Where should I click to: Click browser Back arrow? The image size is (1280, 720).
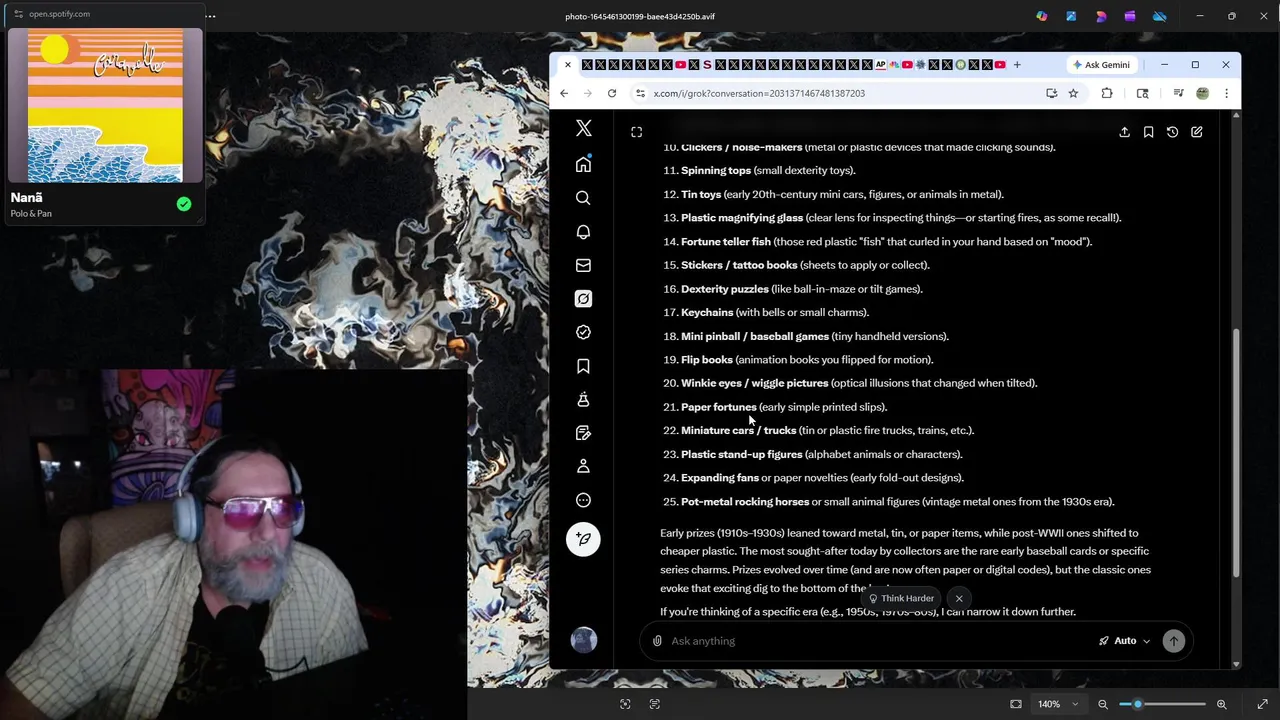point(564,93)
